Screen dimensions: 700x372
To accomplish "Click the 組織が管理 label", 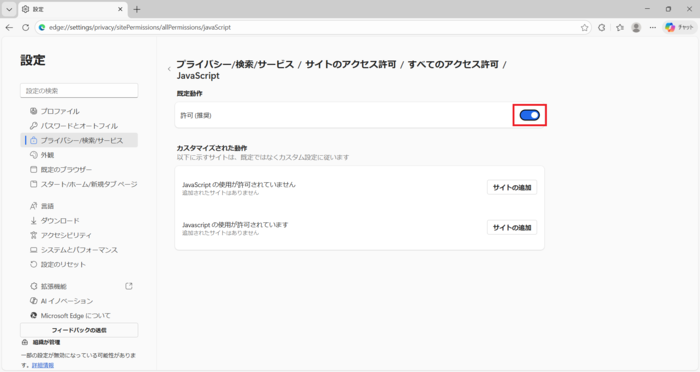I will pyautogui.click(x=46, y=342).
